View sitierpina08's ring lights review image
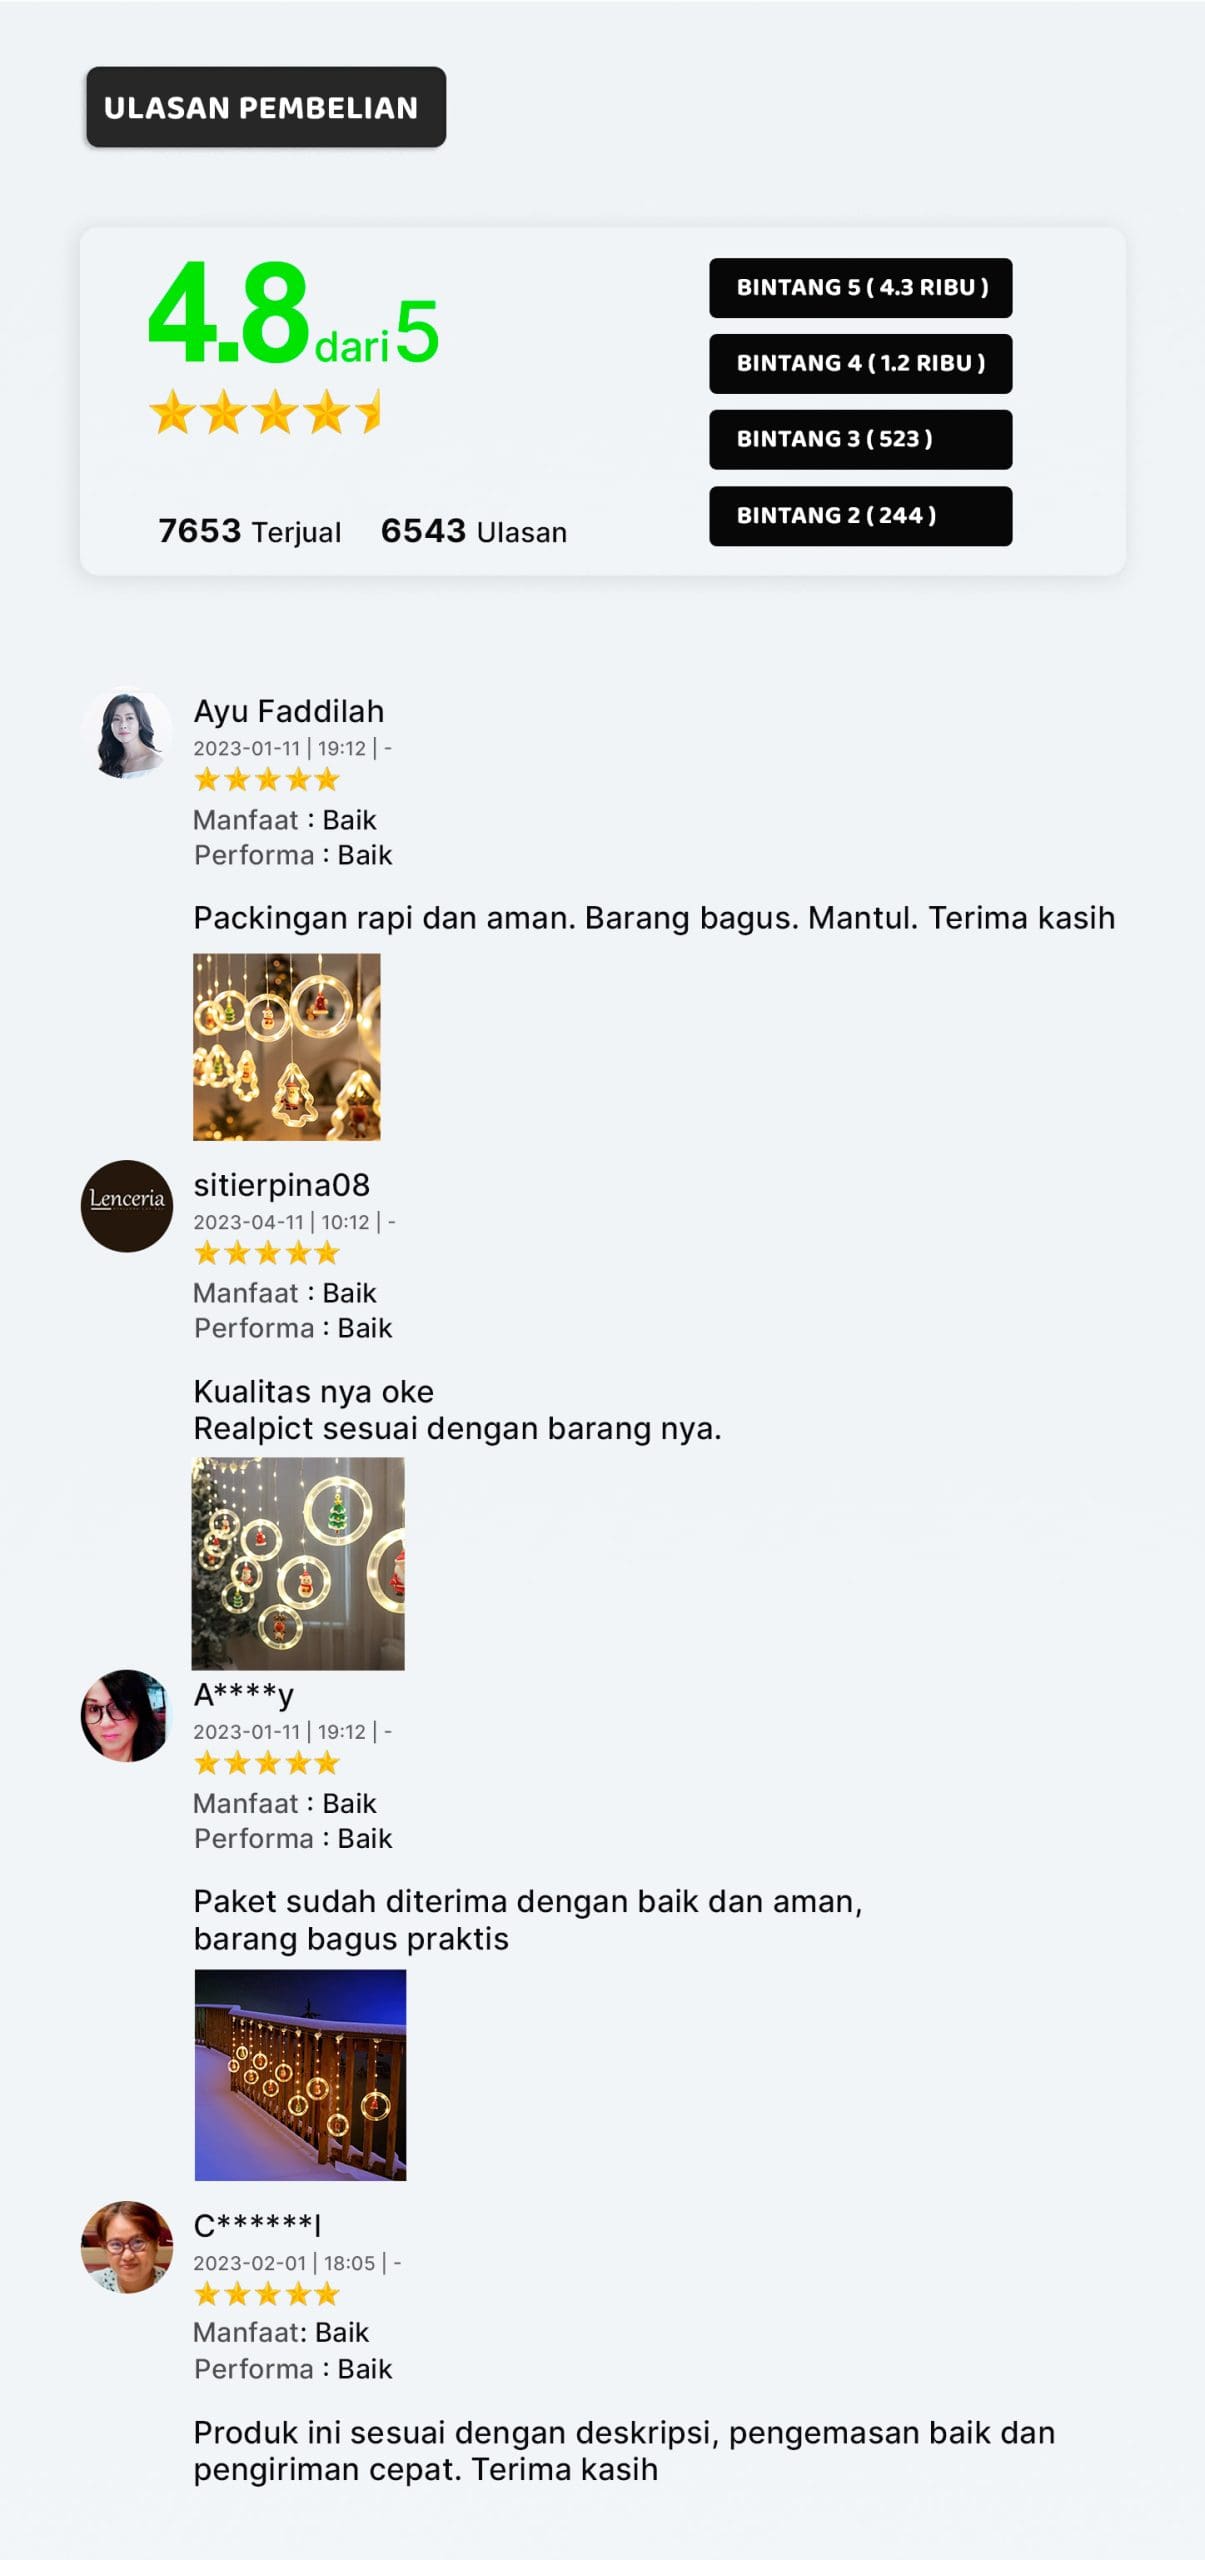The width and height of the screenshot is (1205, 2560). coord(298,1563)
